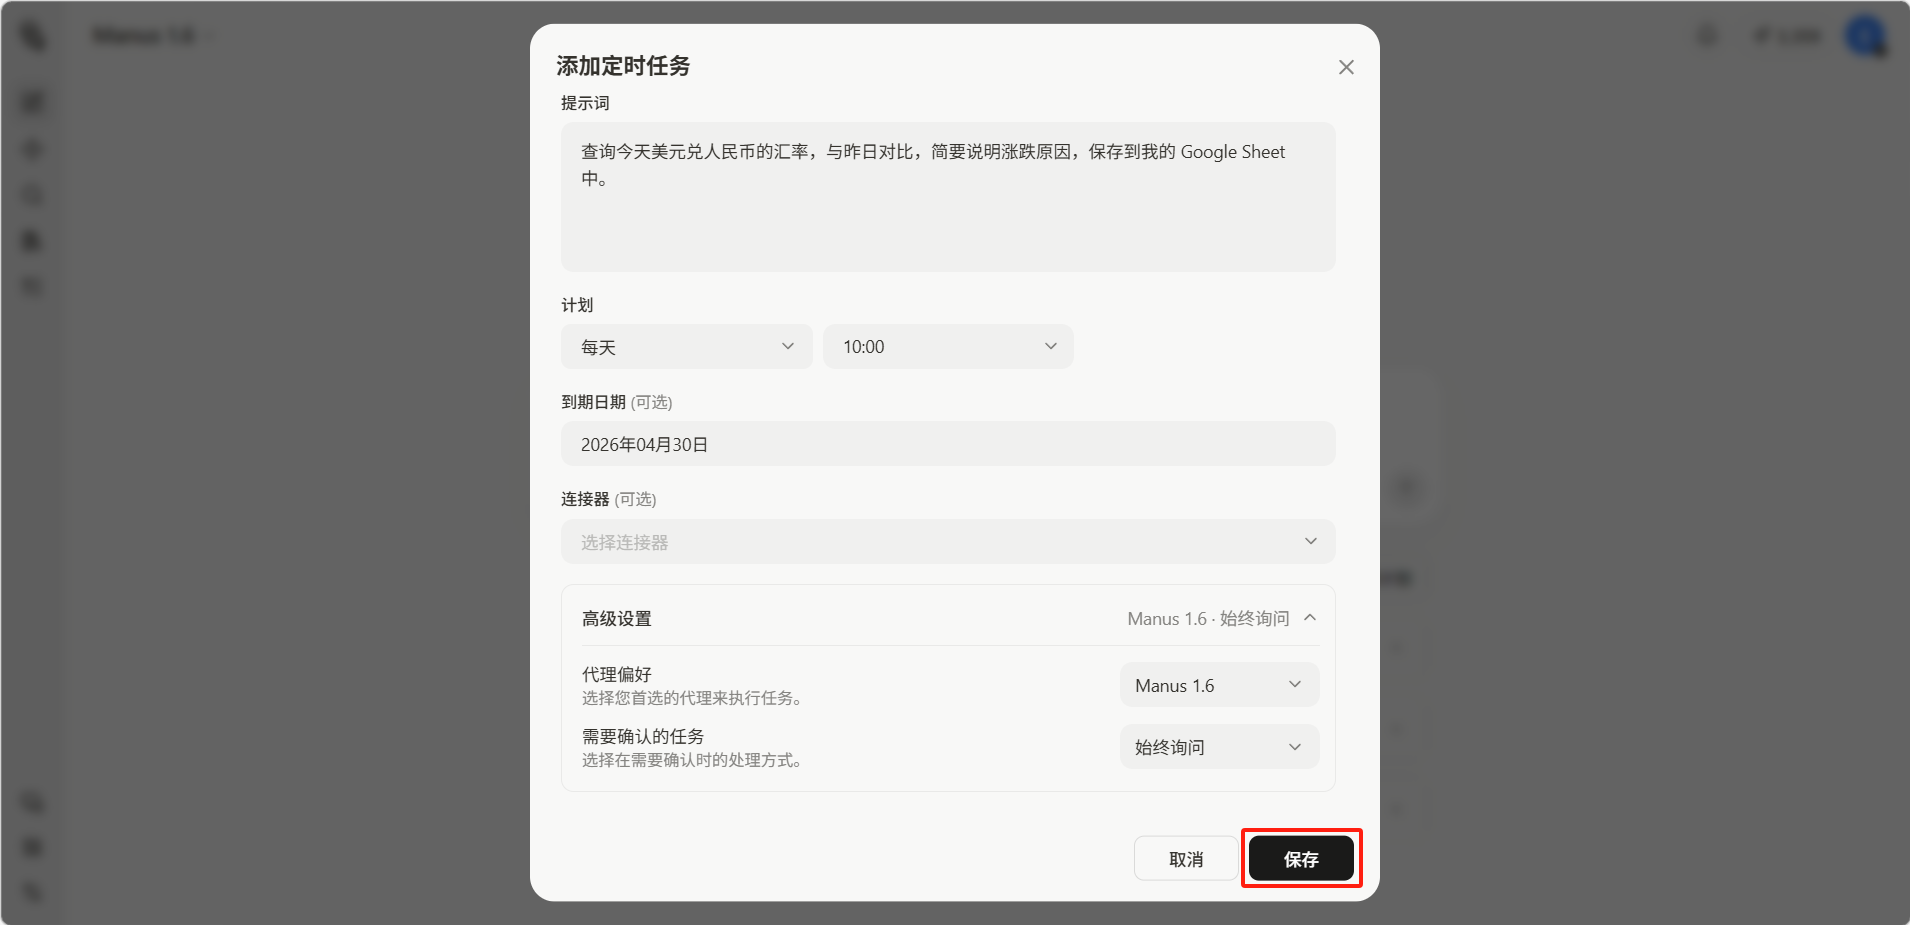This screenshot has width=1910, height=925.
Task: Click the bottom-most icon in left sidebar
Action: (x=33, y=891)
